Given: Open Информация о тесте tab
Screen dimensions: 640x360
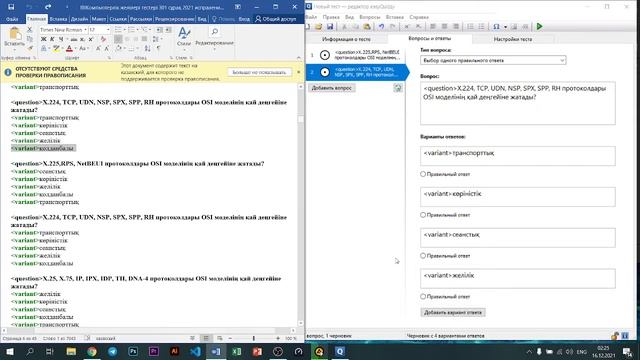Looking at the screenshot, I should click(x=346, y=39).
